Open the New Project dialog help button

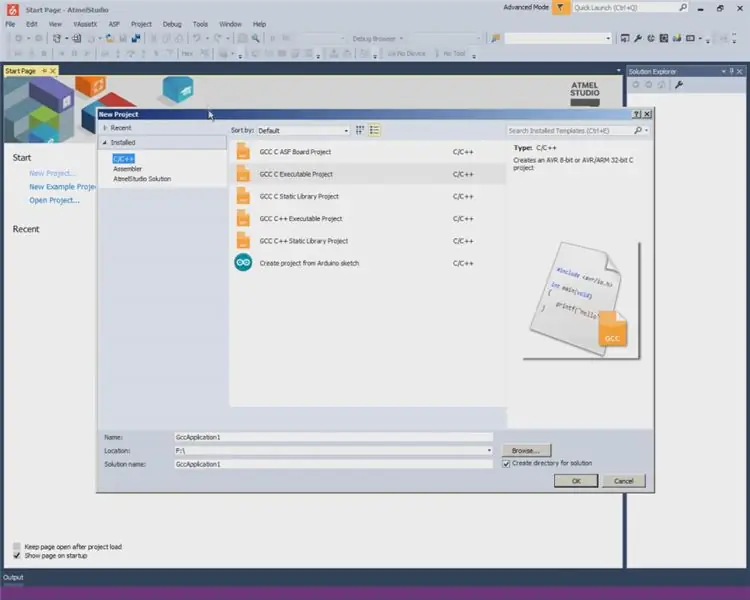637,114
